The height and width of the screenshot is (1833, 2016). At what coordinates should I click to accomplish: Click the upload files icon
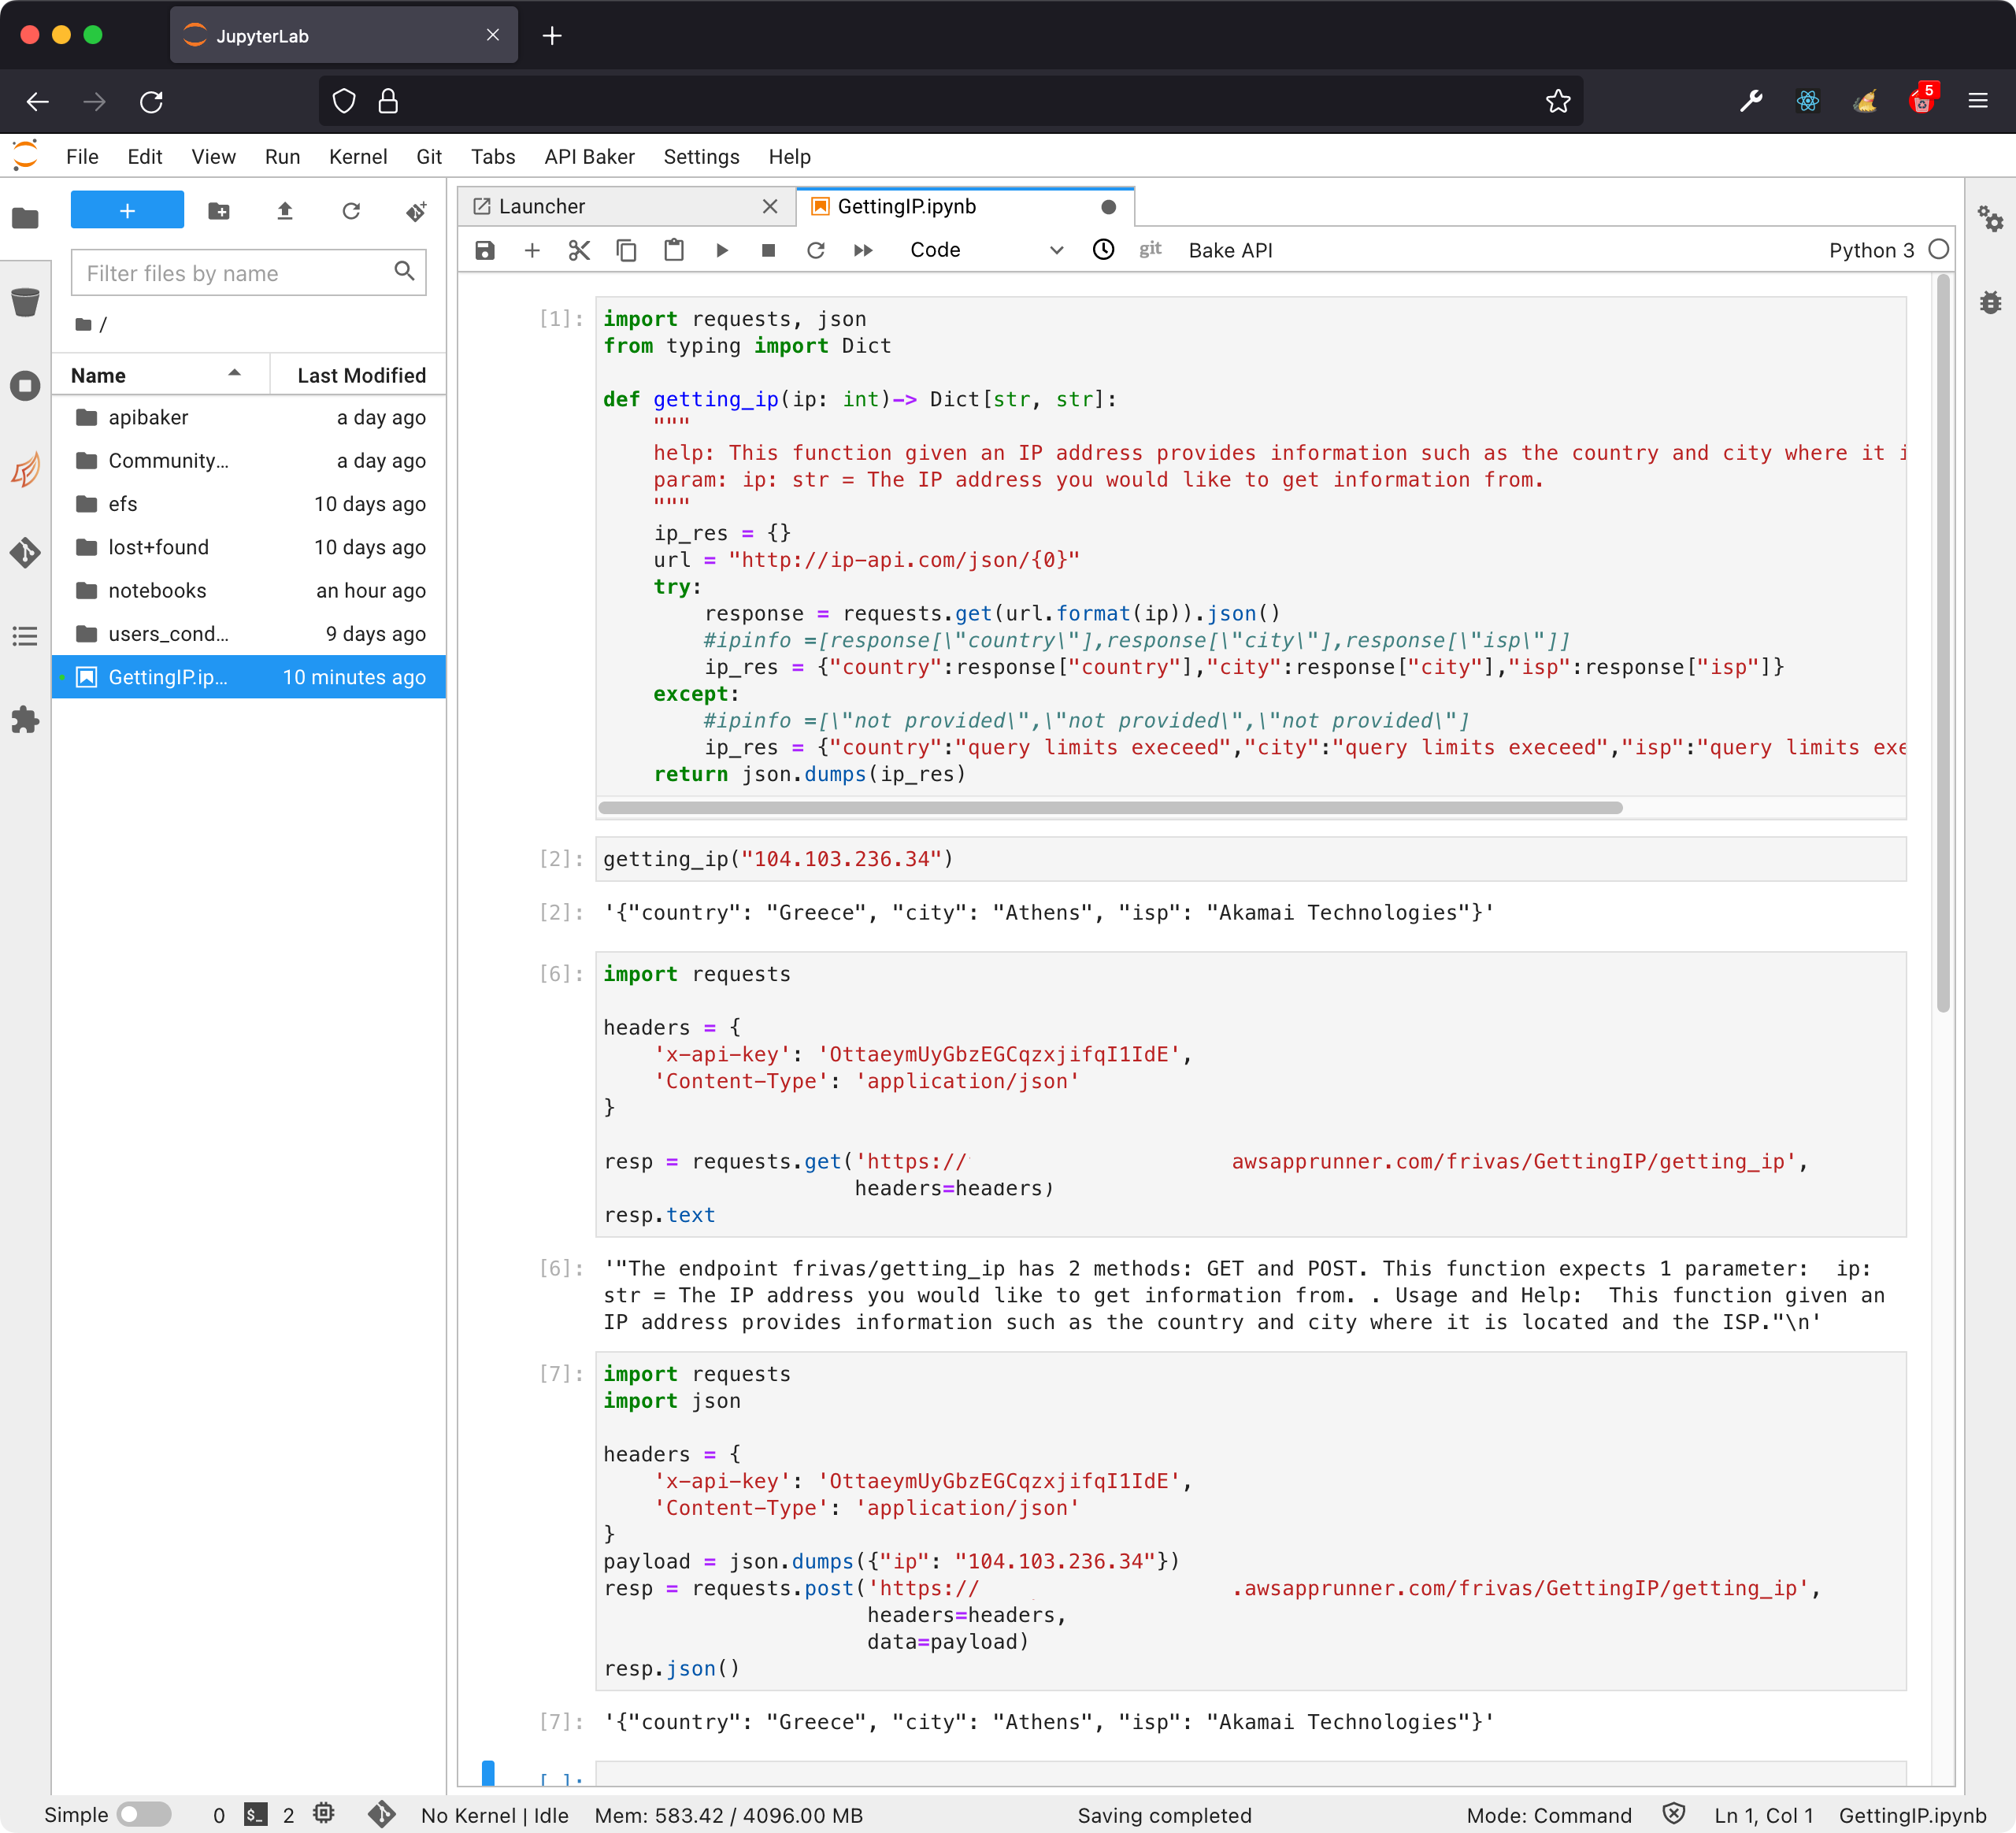coord(285,211)
